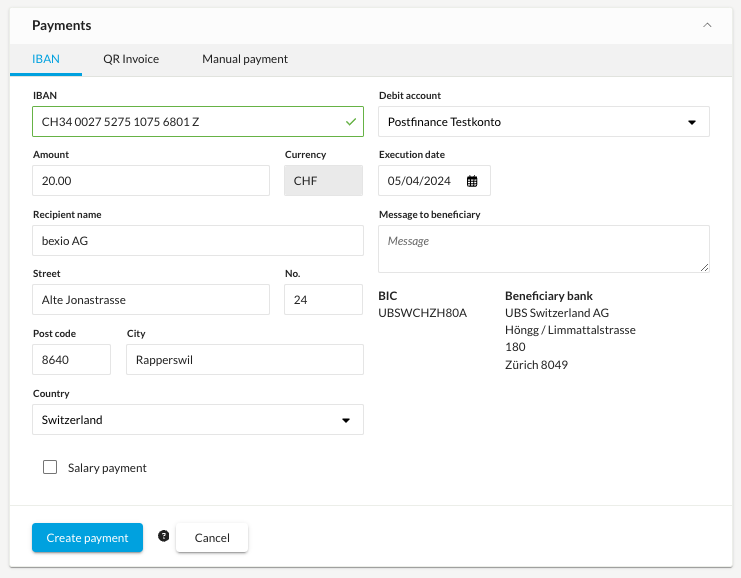Screen dimensions: 741x578
Task: Click the Message to beneficiary textarea
Action: (x=544, y=249)
